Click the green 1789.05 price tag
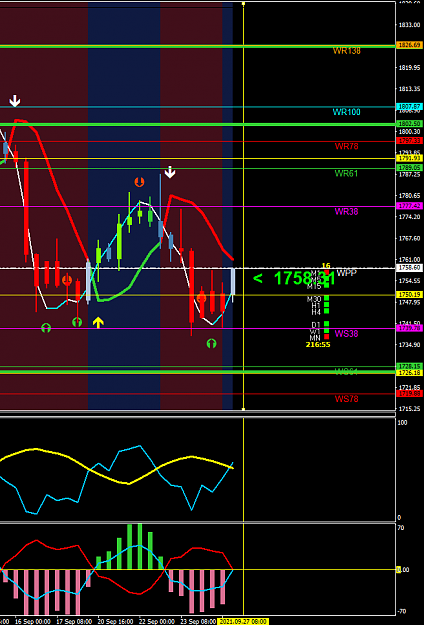424x625 pixels. 408,167
